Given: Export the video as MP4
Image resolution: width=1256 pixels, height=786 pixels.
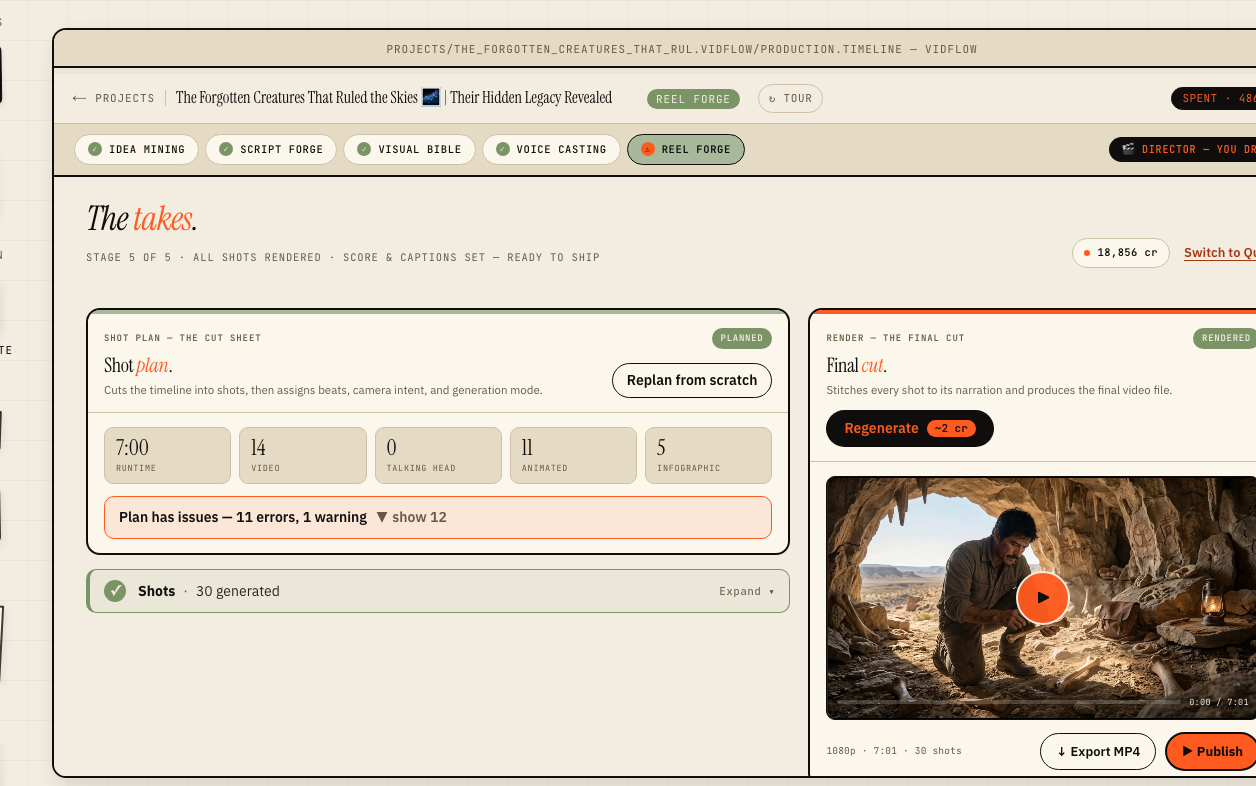Looking at the screenshot, I should pyautogui.click(x=1098, y=751).
